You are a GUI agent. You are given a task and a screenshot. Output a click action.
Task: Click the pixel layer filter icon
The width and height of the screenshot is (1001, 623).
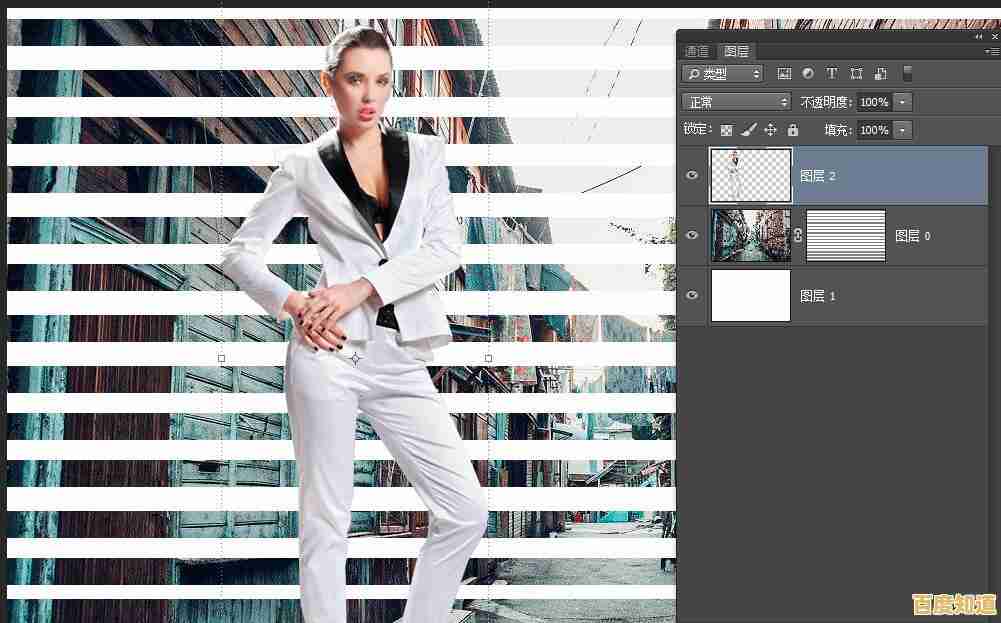(784, 74)
